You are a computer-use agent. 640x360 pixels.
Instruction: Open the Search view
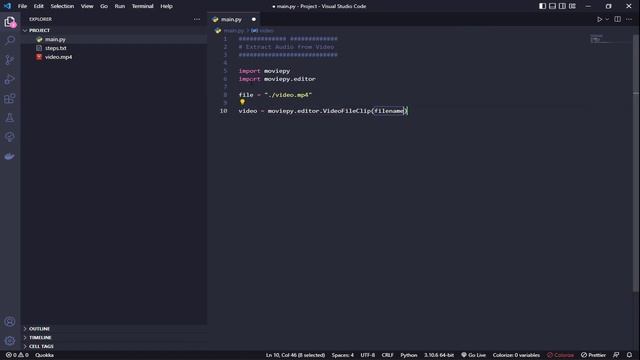click(10, 40)
